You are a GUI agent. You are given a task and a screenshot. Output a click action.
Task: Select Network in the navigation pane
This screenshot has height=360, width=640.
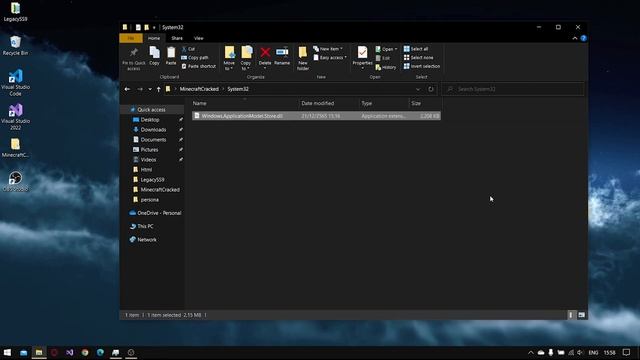(x=147, y=240)
